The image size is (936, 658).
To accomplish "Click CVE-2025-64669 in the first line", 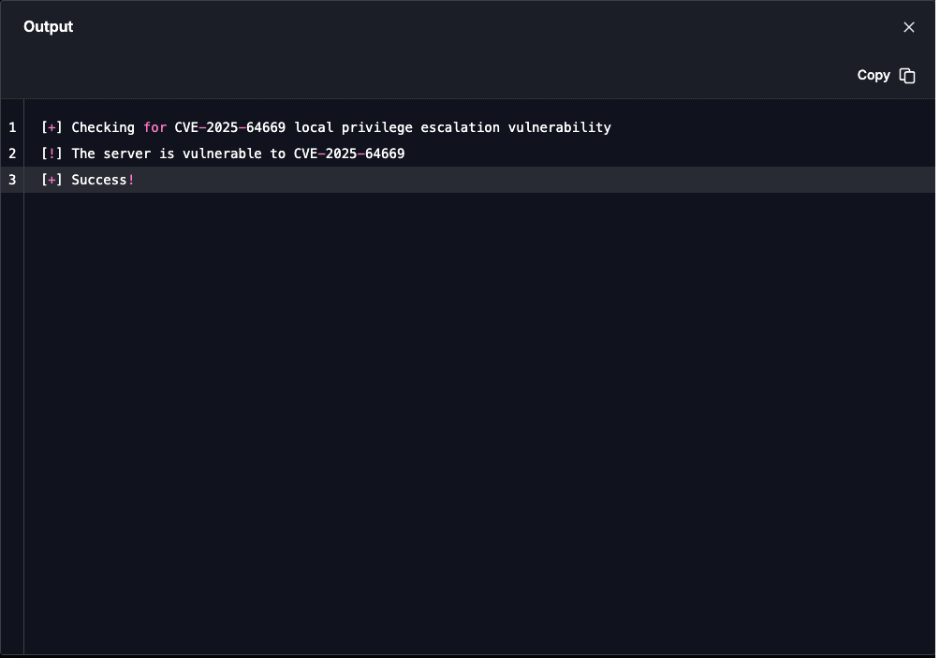I will point(230,127).
